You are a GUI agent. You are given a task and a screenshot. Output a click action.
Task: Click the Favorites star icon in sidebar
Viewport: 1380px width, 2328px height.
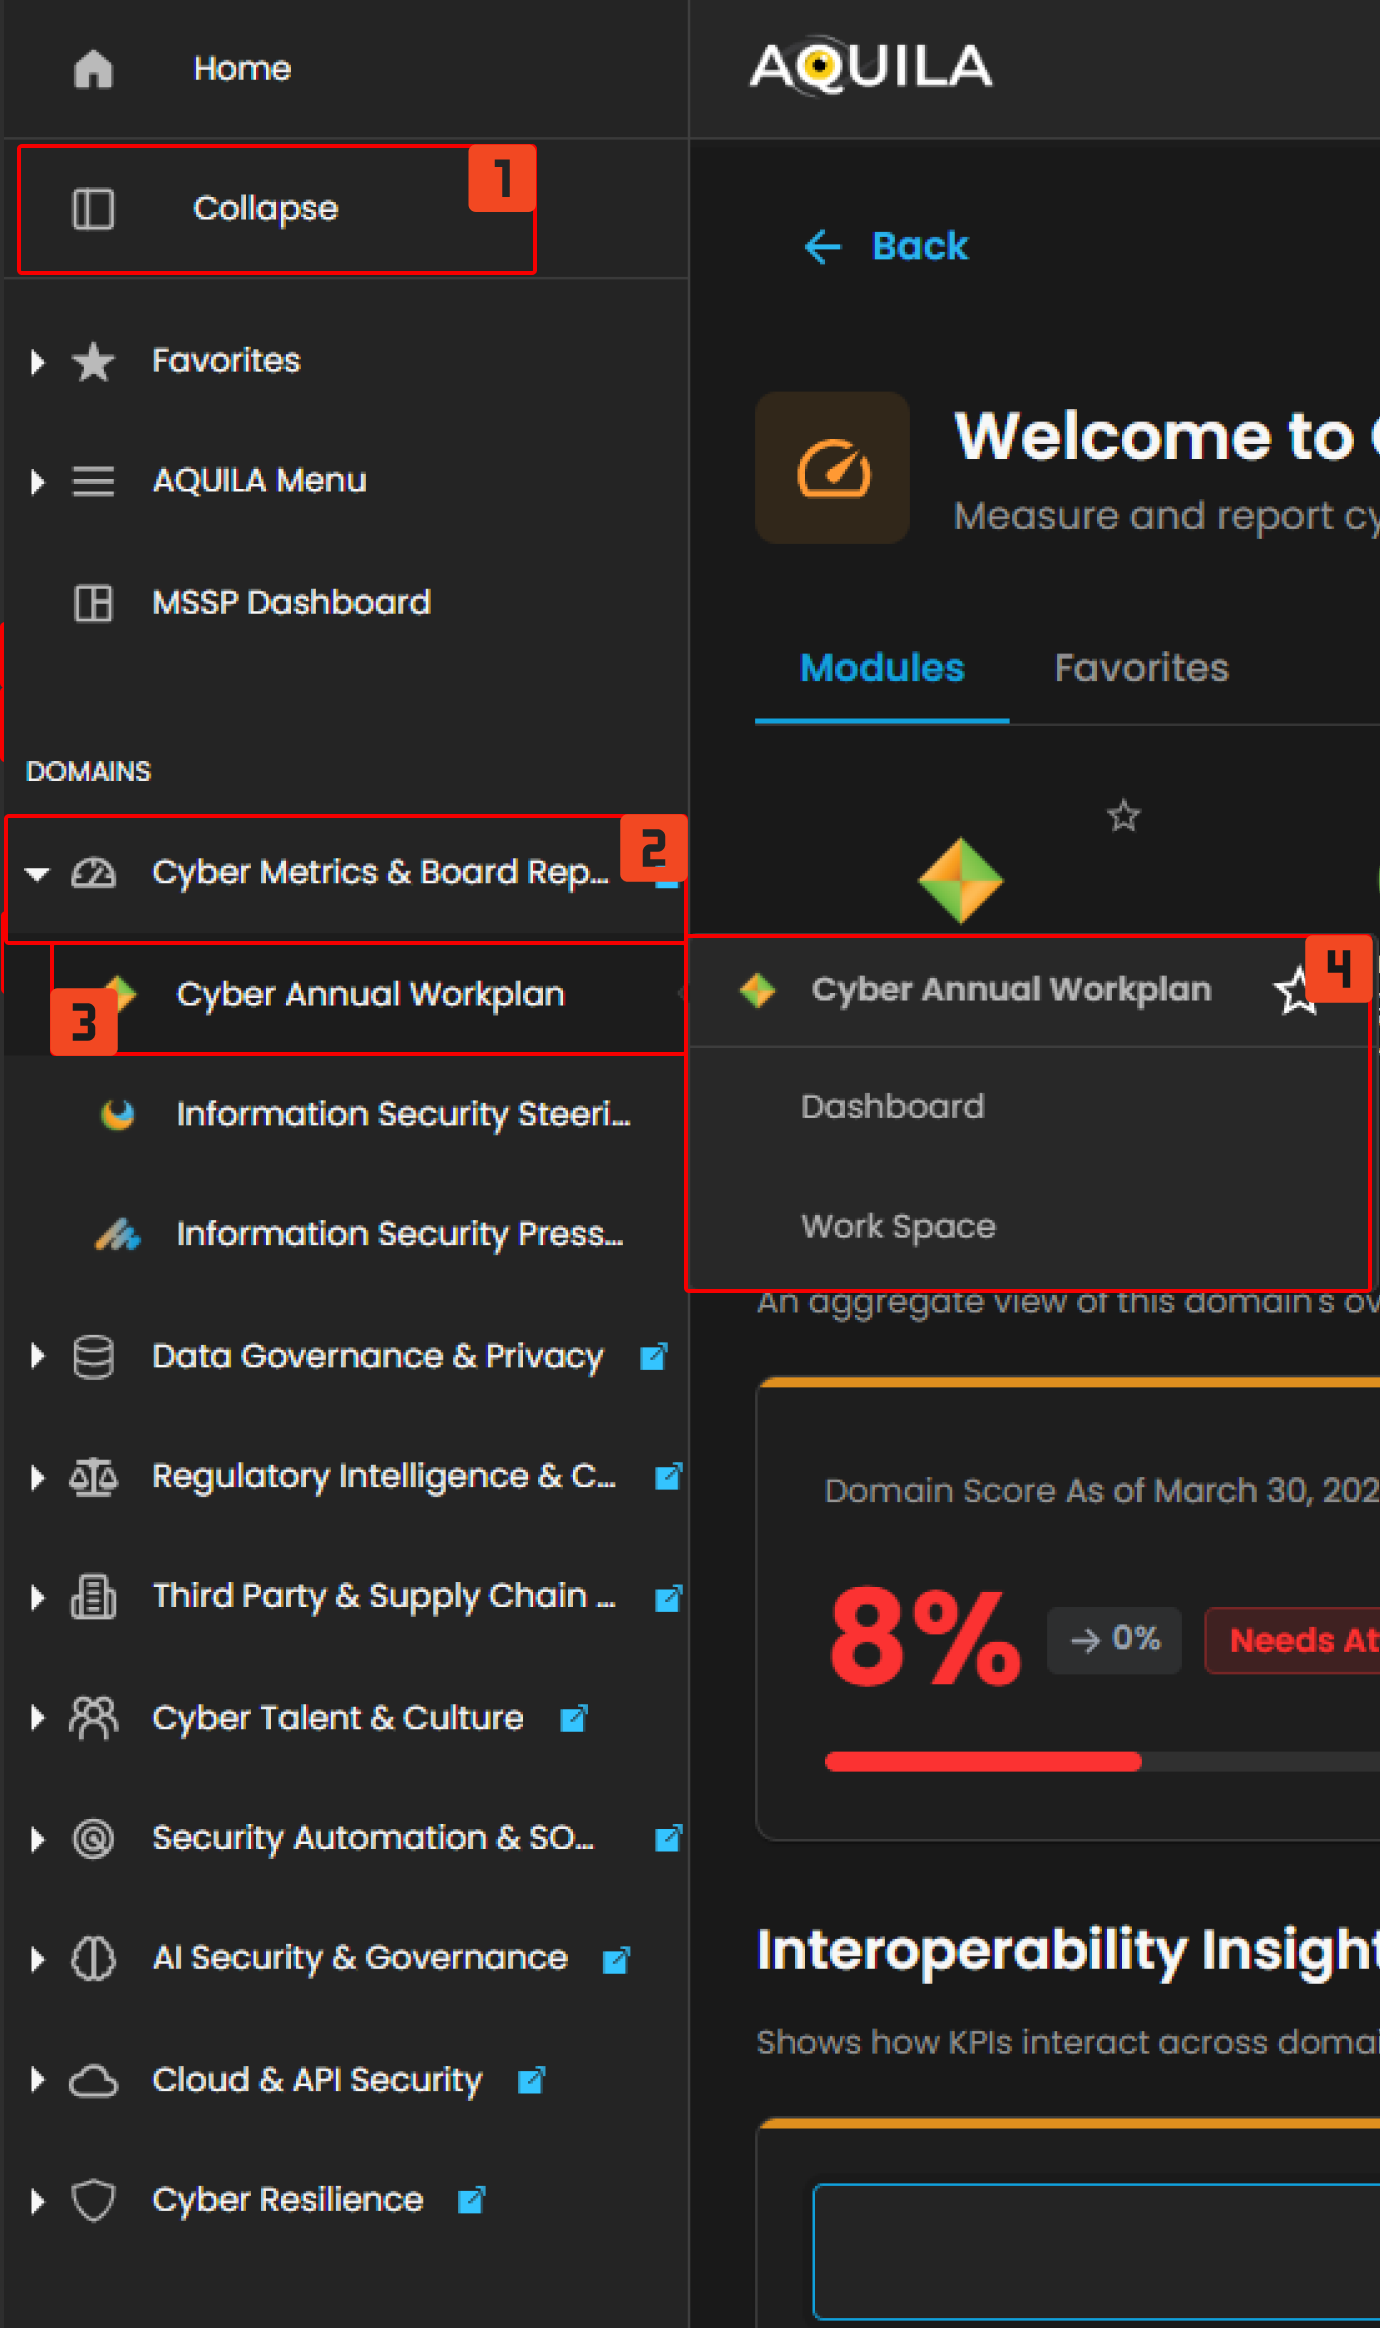93,361
